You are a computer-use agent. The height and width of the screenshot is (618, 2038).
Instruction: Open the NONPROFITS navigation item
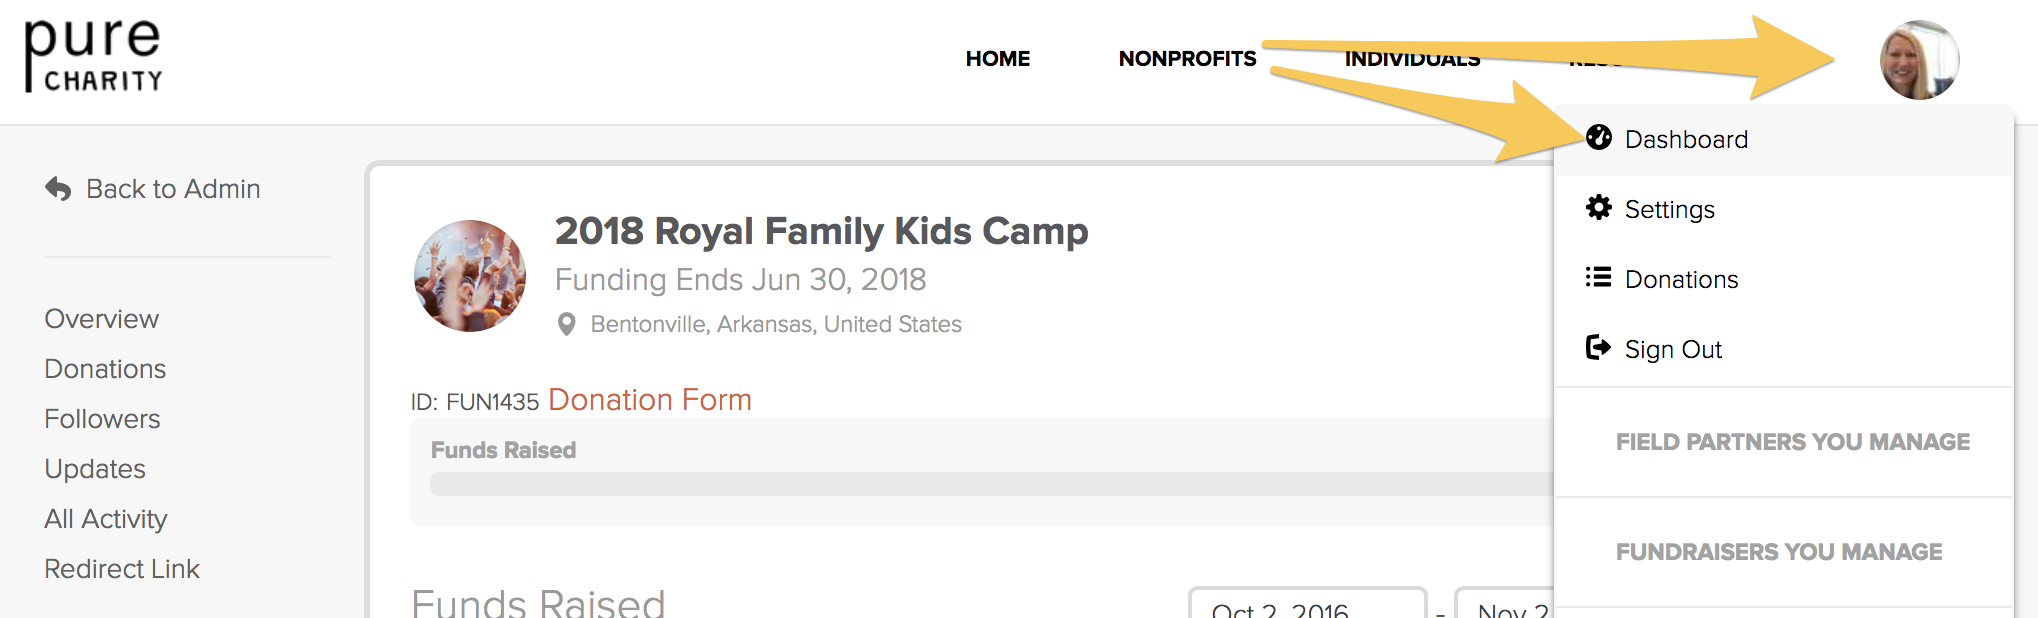(x=1187, y=58)
